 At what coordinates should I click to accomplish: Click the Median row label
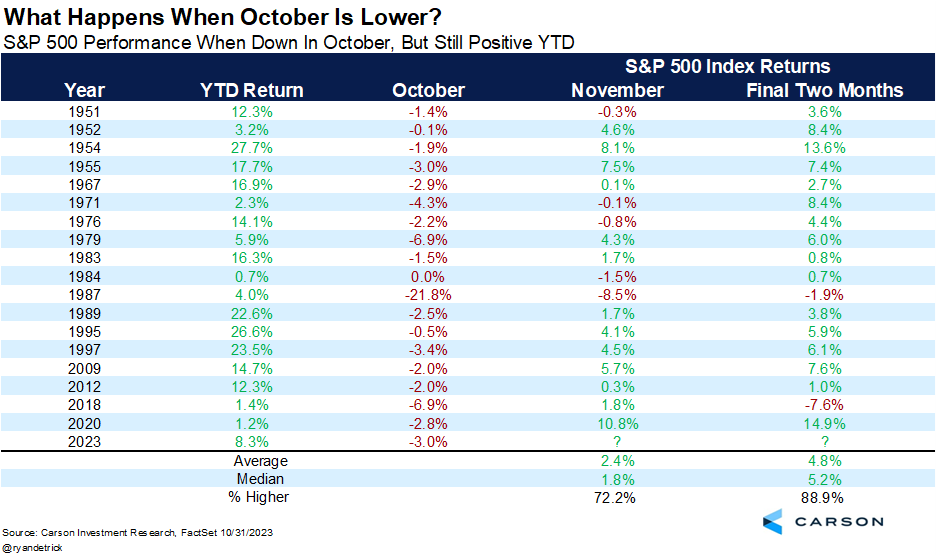261,479
